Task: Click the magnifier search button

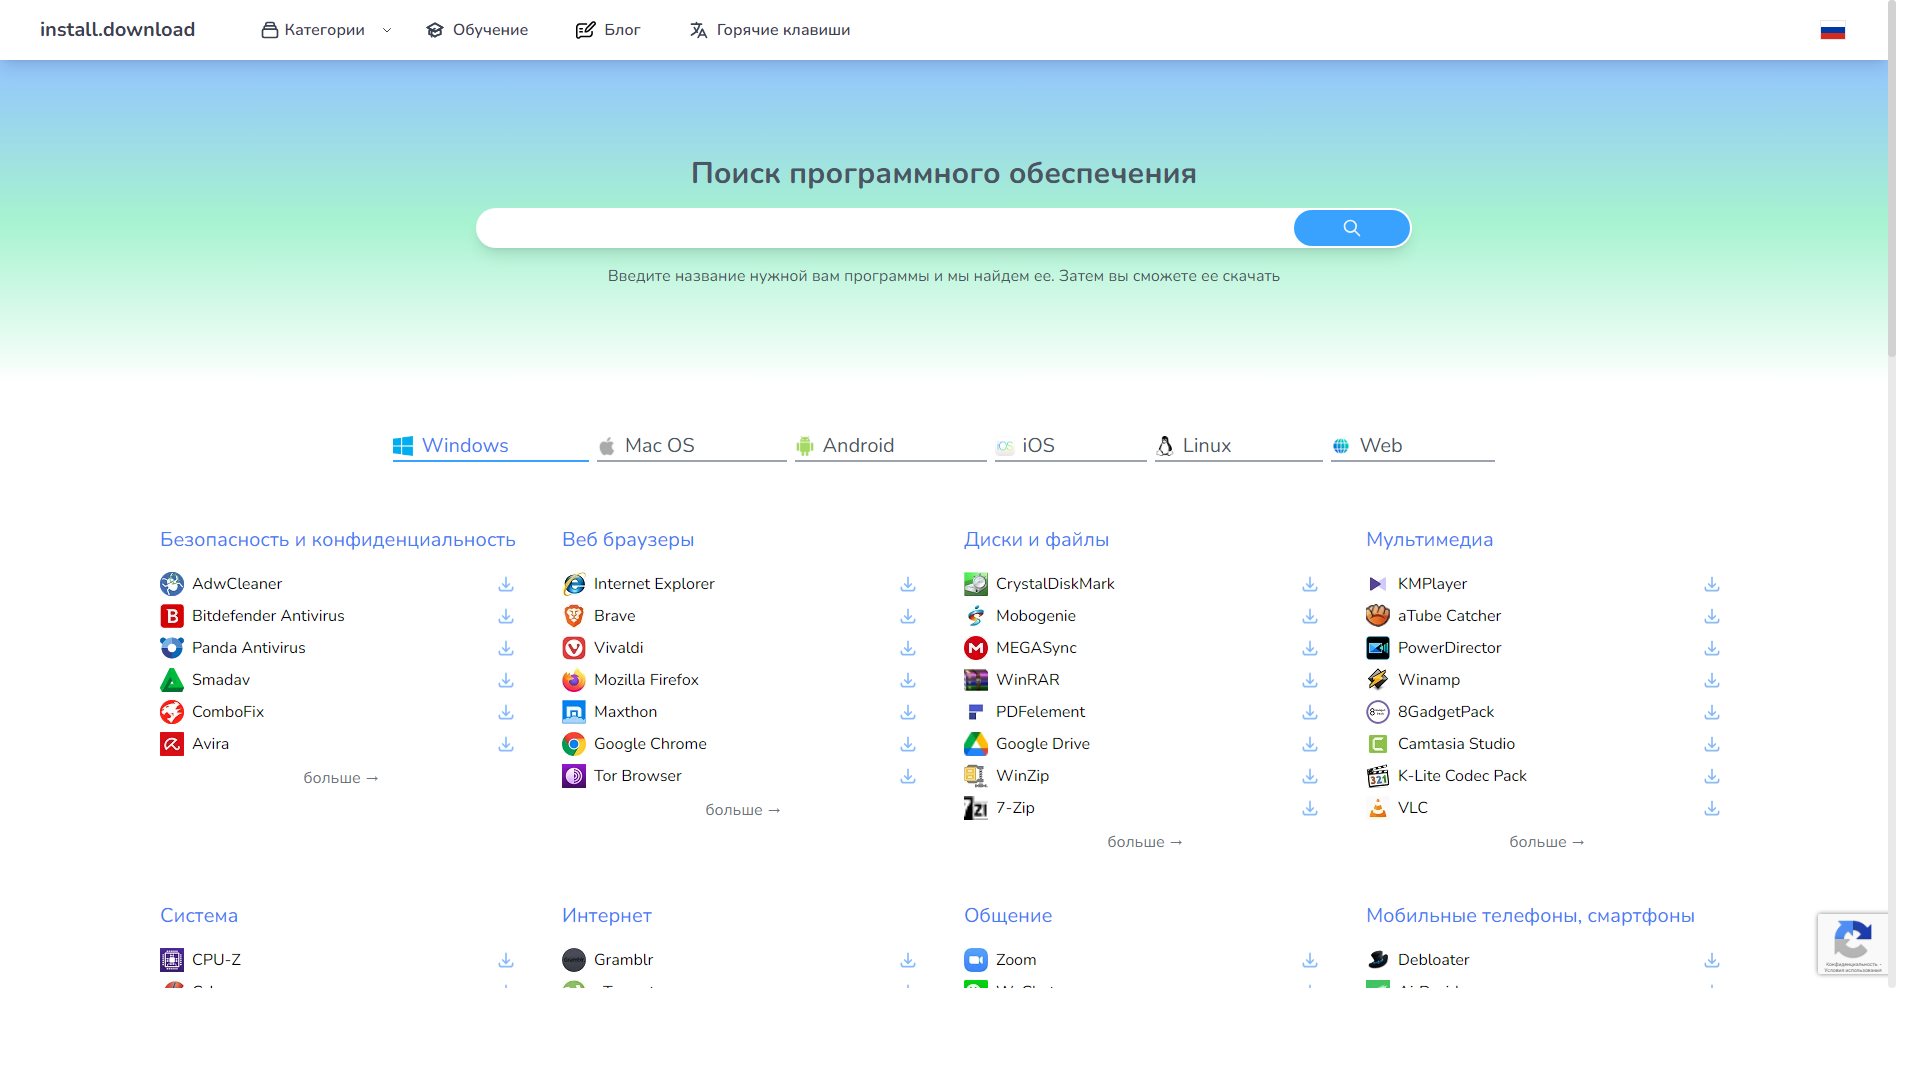Action: 1351,228
